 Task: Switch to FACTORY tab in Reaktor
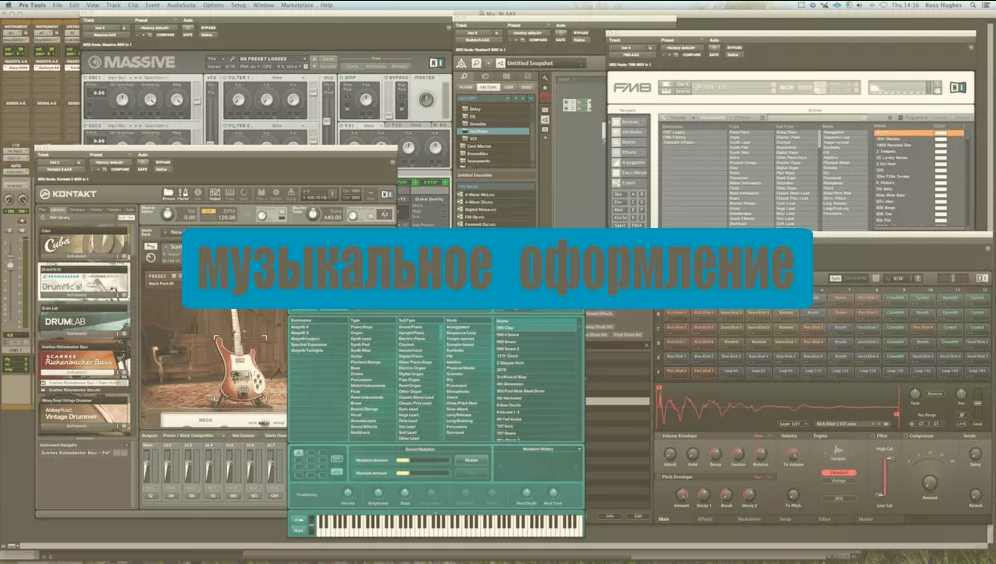[488, 87]
